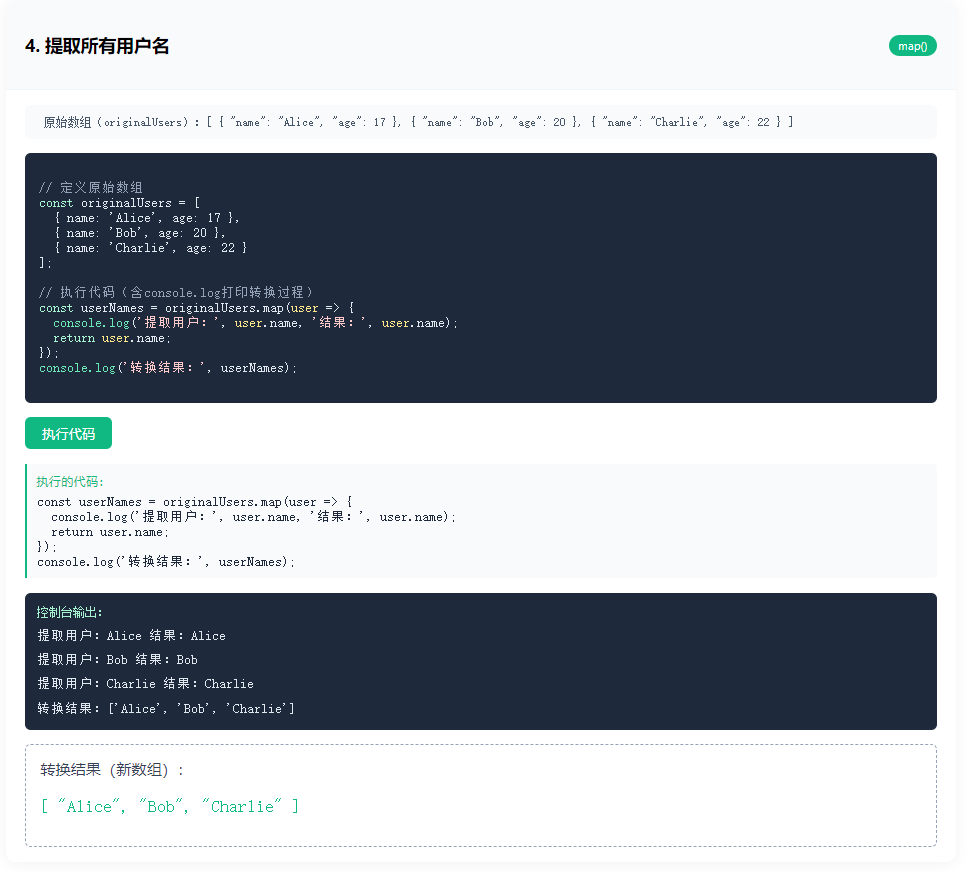The height and width of the screenshot is (872, 968).
Task: Click return user.name in executed code panel
Action: (110, 532)
